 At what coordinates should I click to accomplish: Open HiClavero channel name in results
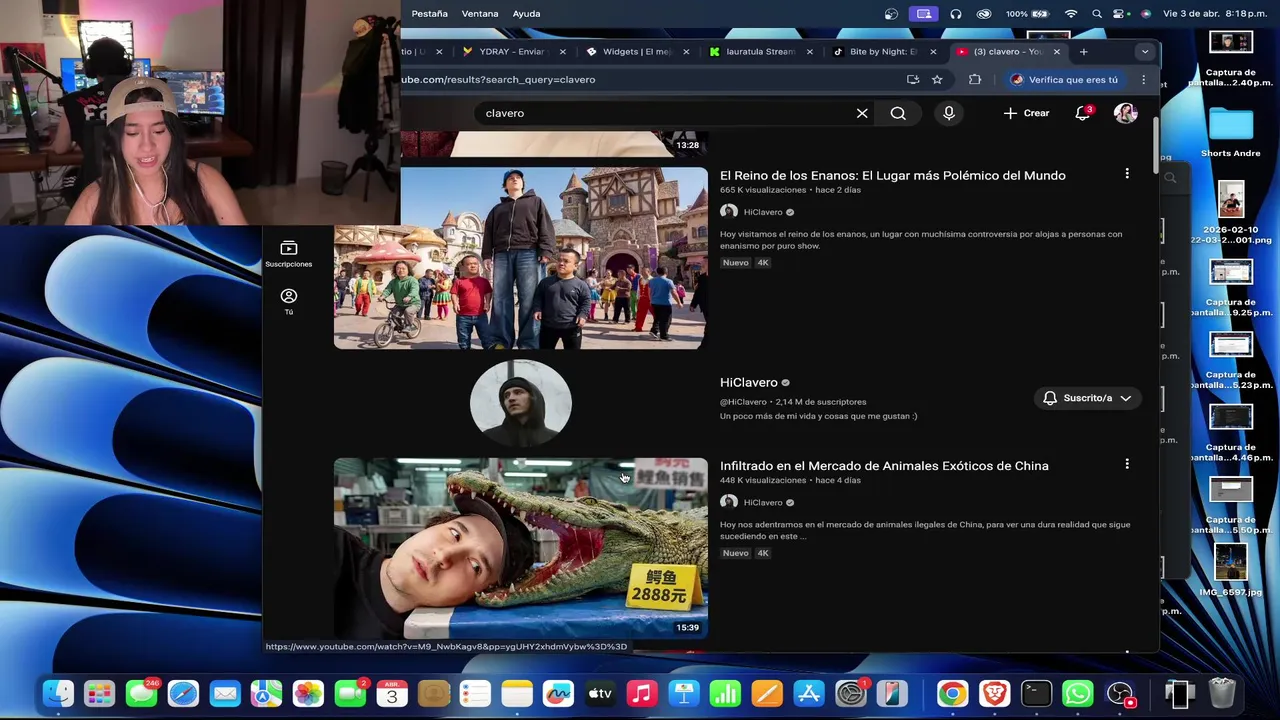coord(748,383)
